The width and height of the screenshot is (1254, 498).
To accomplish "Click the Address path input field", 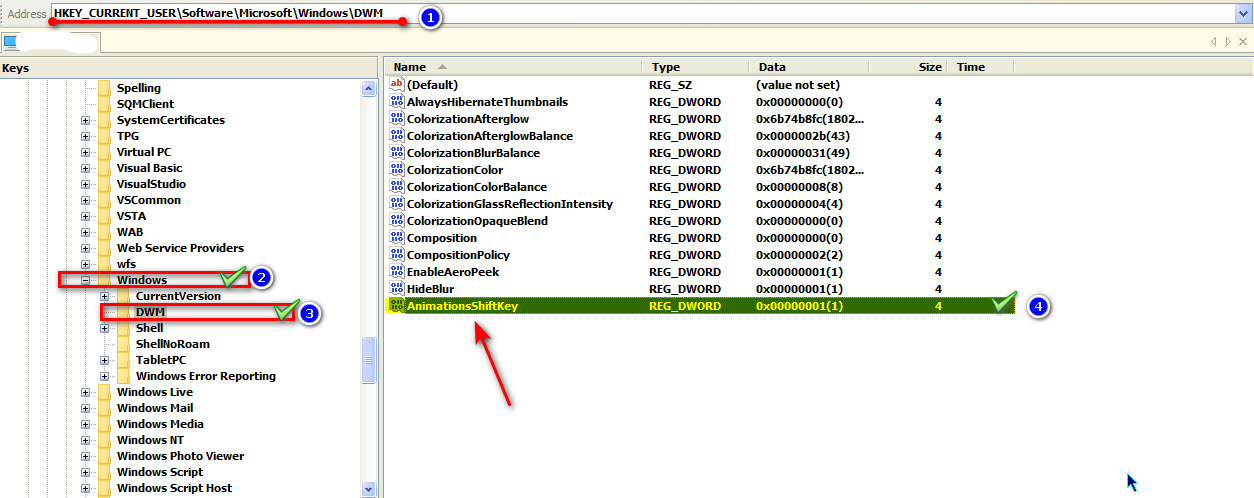I will (x=642, y=13).
